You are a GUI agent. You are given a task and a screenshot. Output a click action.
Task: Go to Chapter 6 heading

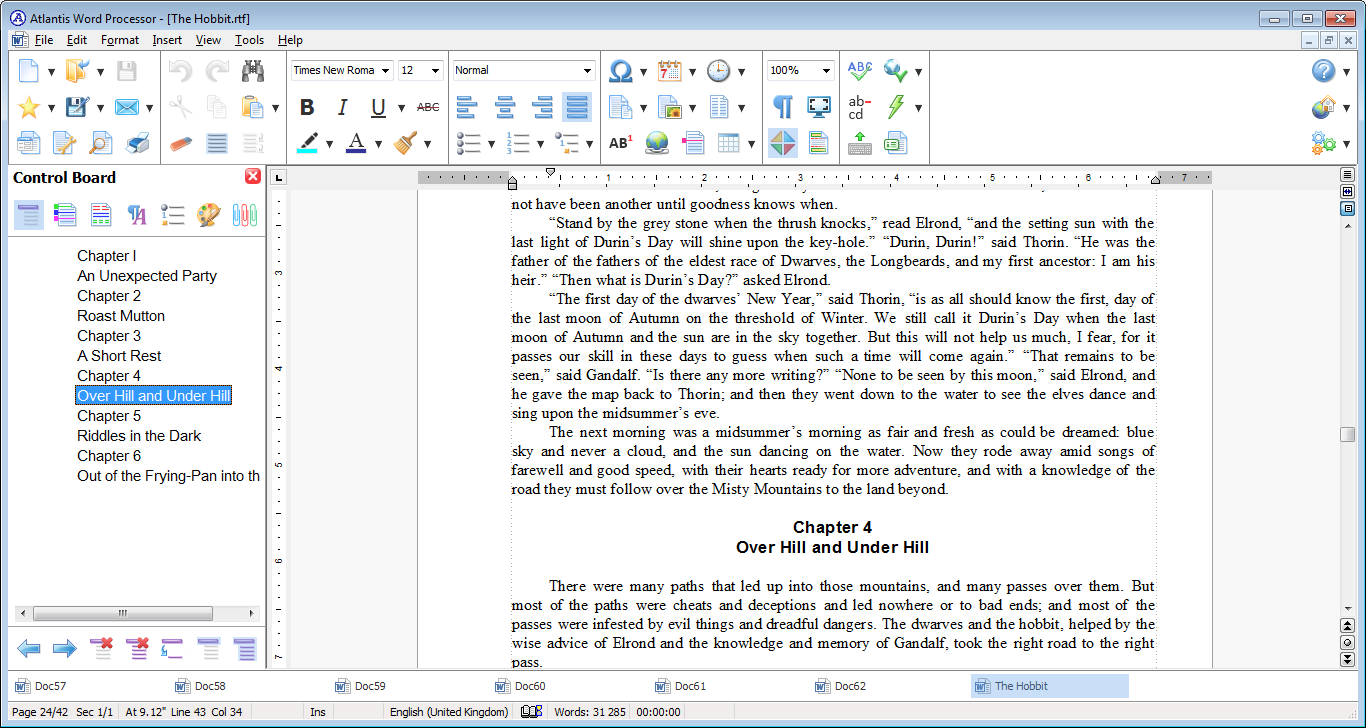[x=109, y=456]
